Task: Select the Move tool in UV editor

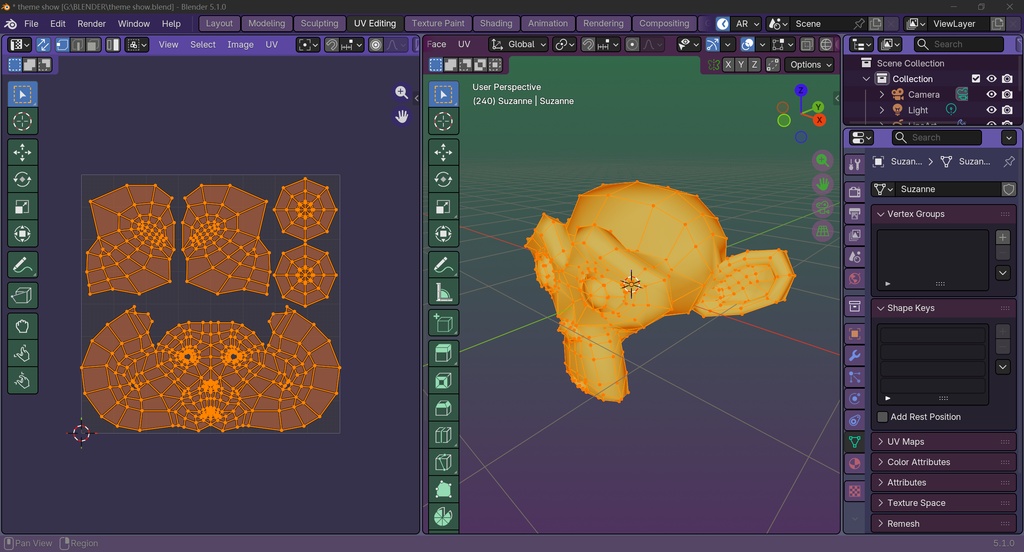Action: tap(22, 152)
